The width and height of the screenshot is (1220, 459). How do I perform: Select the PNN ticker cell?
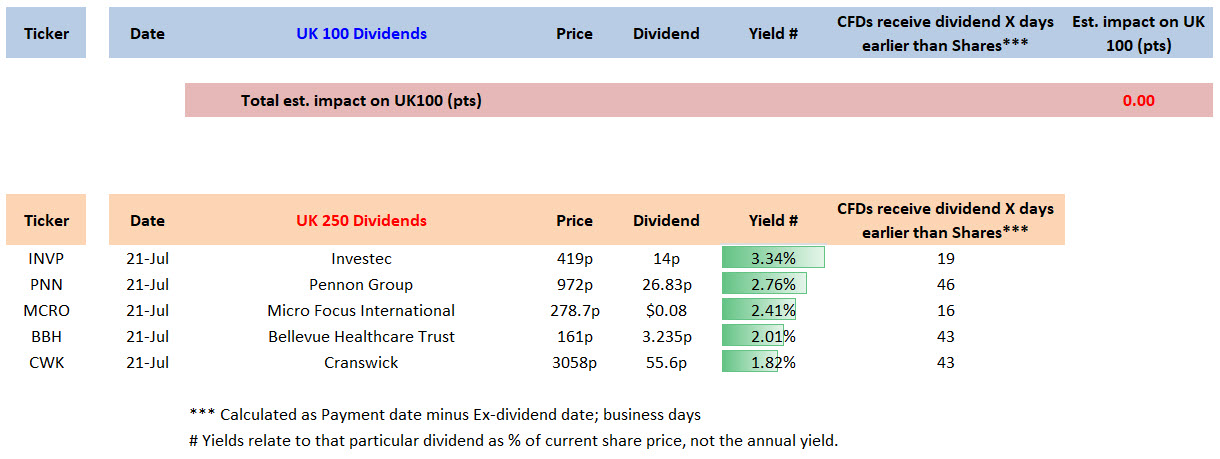[46, 284]
